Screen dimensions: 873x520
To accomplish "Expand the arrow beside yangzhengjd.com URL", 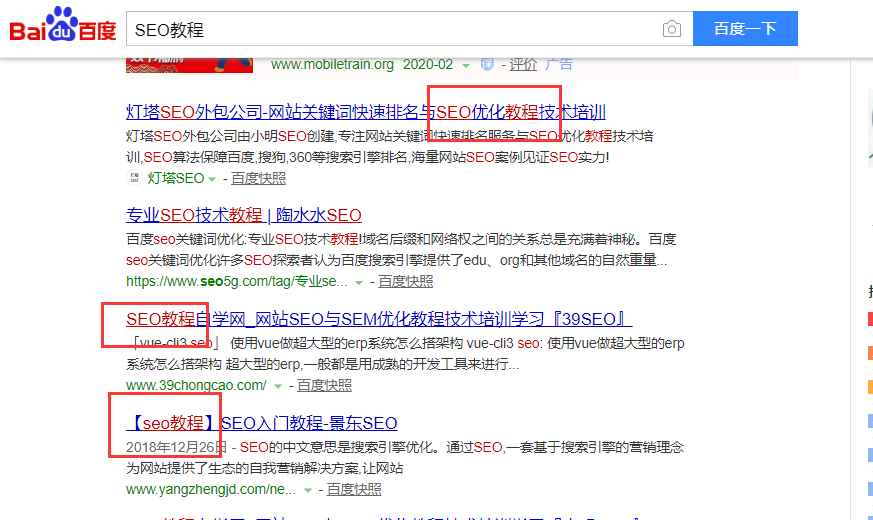I will pos(307,490).
